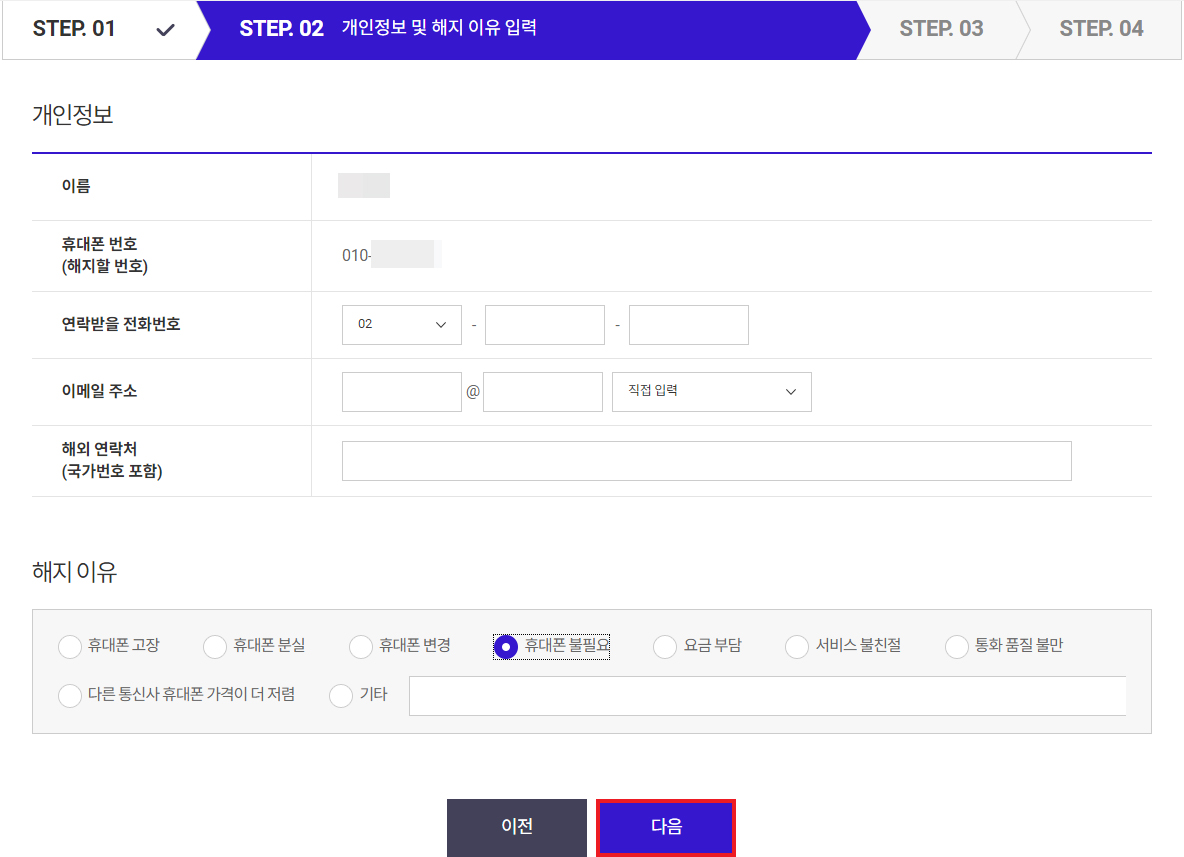Click the 해지 이유 section heading

click(x=74, y=572)
